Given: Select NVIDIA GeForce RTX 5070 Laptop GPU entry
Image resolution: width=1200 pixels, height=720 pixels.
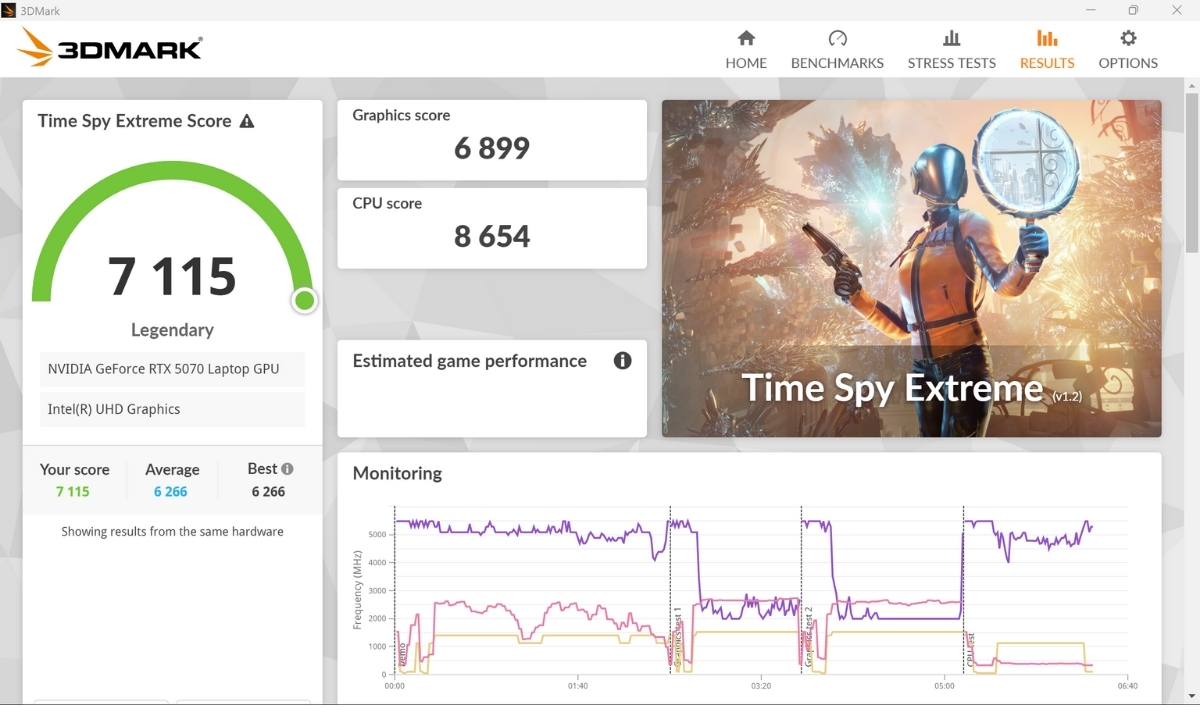Looking at the screenshot, I should [x=172, y=369].
